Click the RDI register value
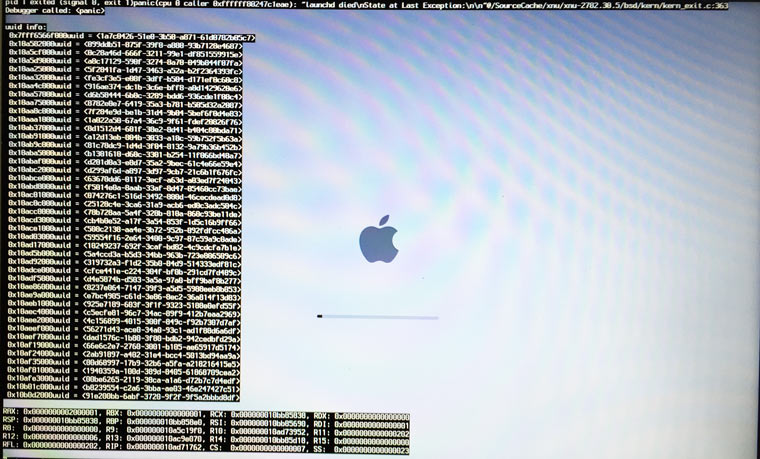The width and height of the screenshot is (760, 459). [372, 425]
